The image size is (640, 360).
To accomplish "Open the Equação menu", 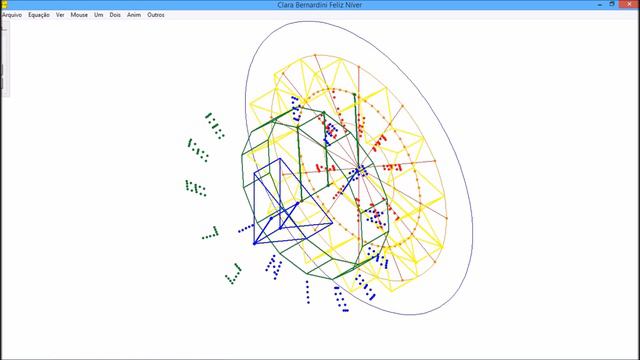I will coord(39,15).
